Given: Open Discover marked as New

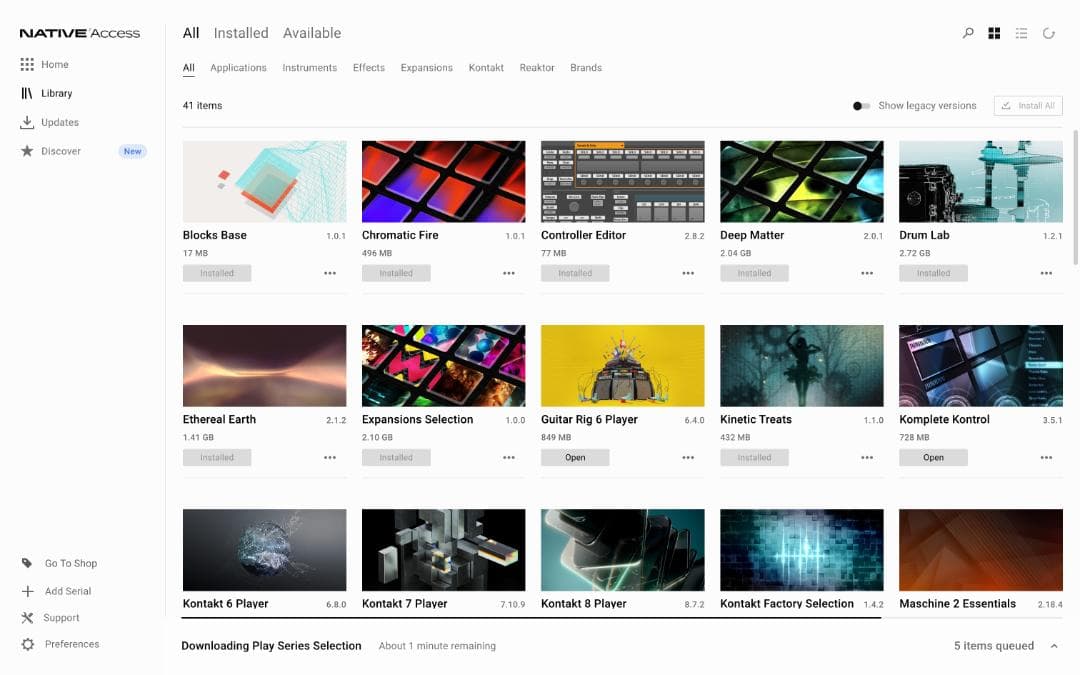Looking at the screenshot, I should click(x=55, y=151).
